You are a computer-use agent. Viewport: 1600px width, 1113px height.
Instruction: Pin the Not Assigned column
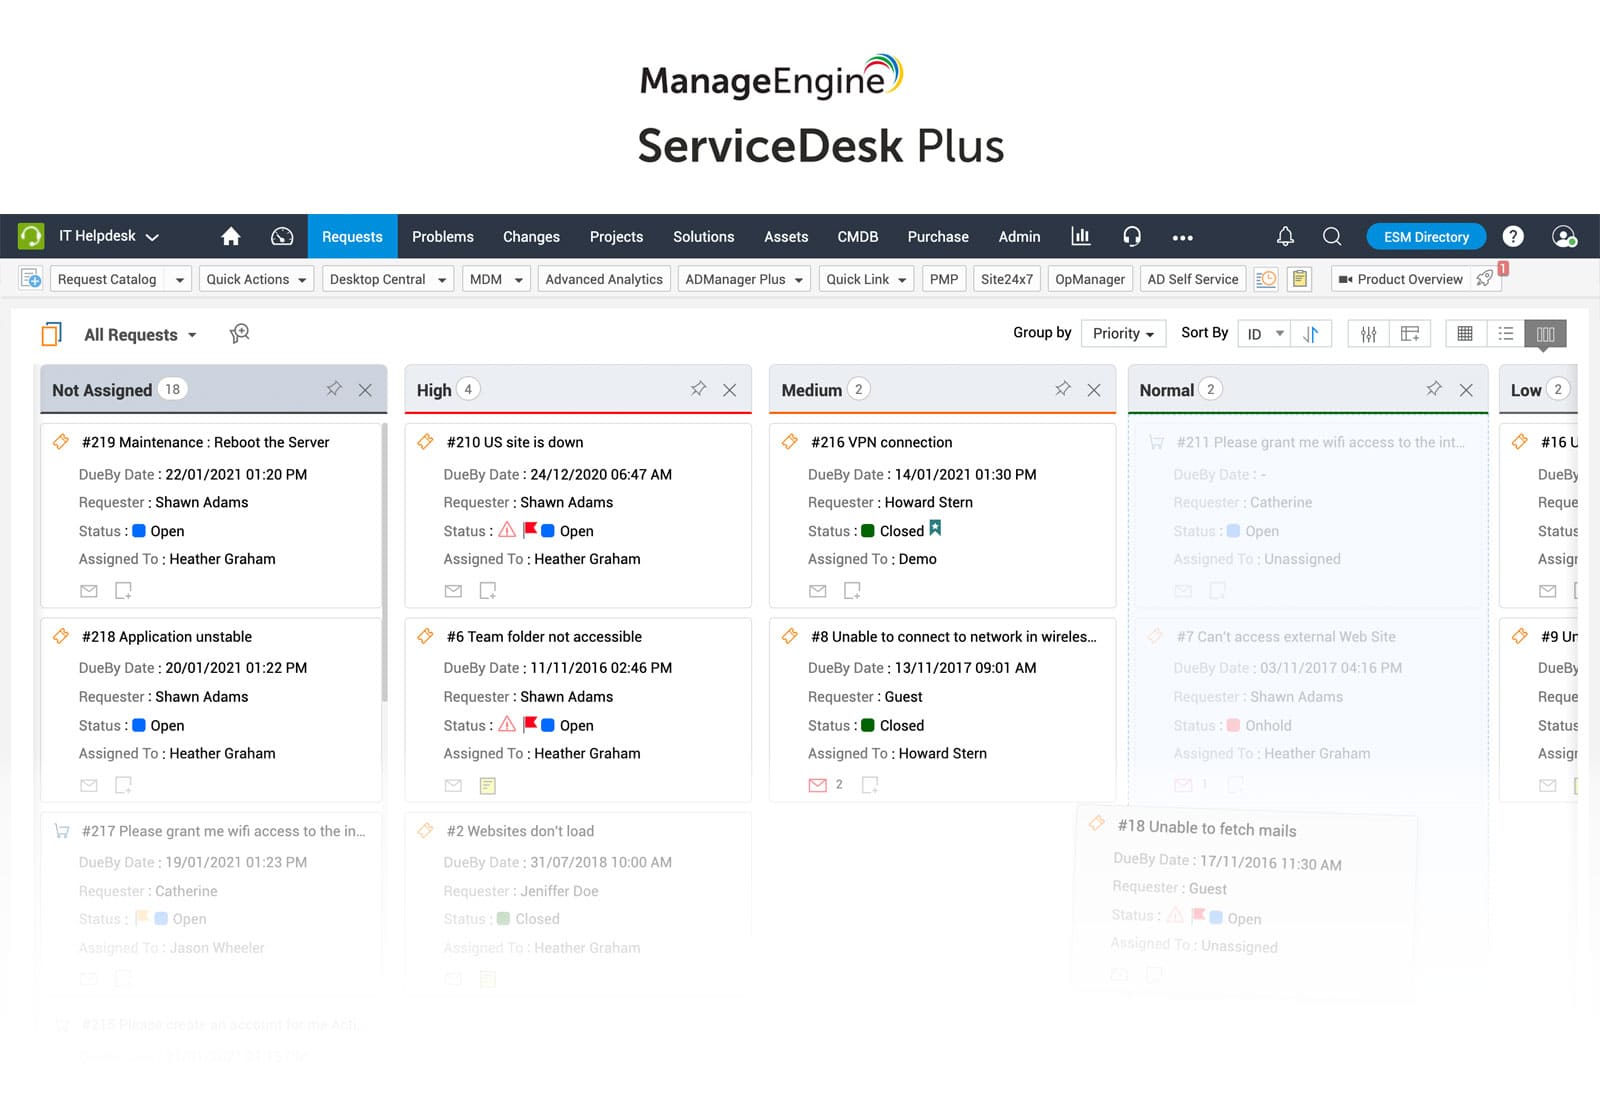pos(334,389)
